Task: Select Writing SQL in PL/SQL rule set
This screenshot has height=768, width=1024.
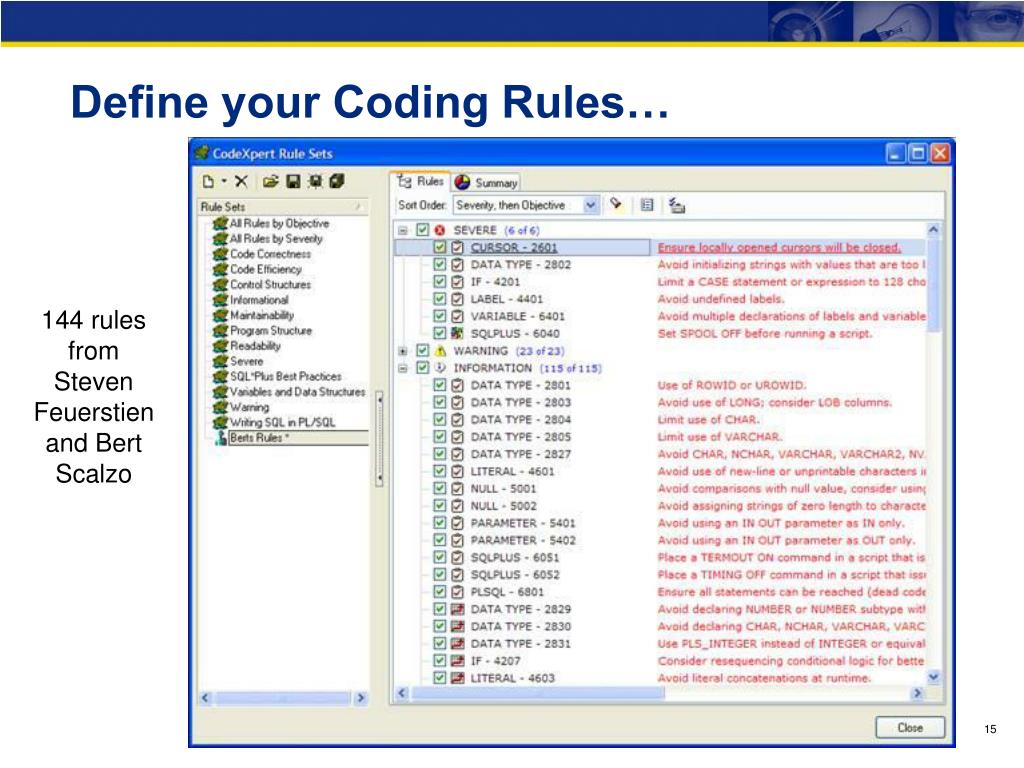Action: click(x=282, y=423)
